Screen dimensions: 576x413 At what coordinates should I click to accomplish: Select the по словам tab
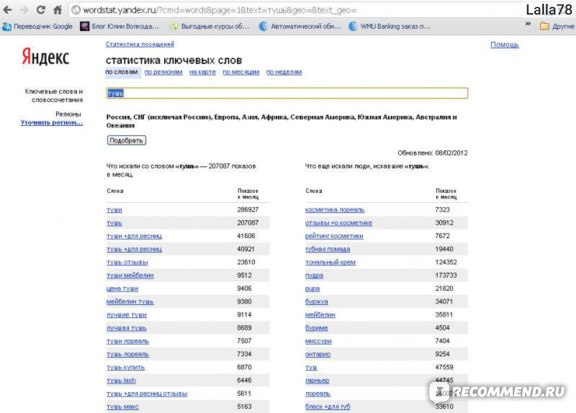(122, 72)
